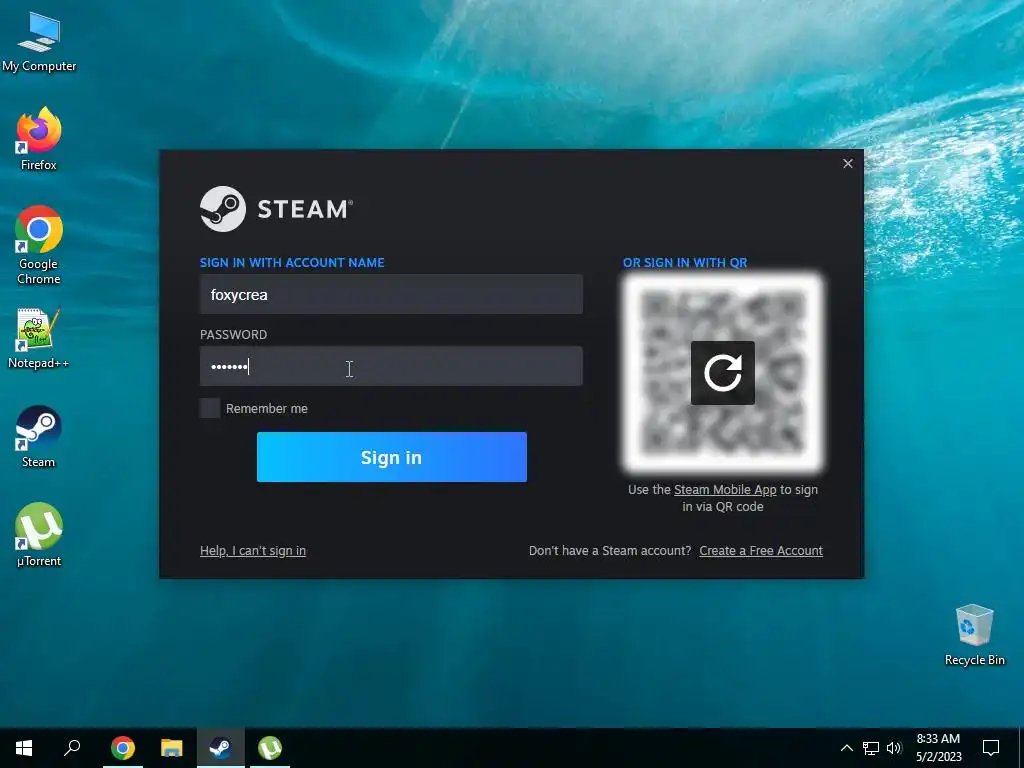1024x768 pixels.
Task: Click the OR SIGN IN WITH QR label
Action: click(685, 263)
